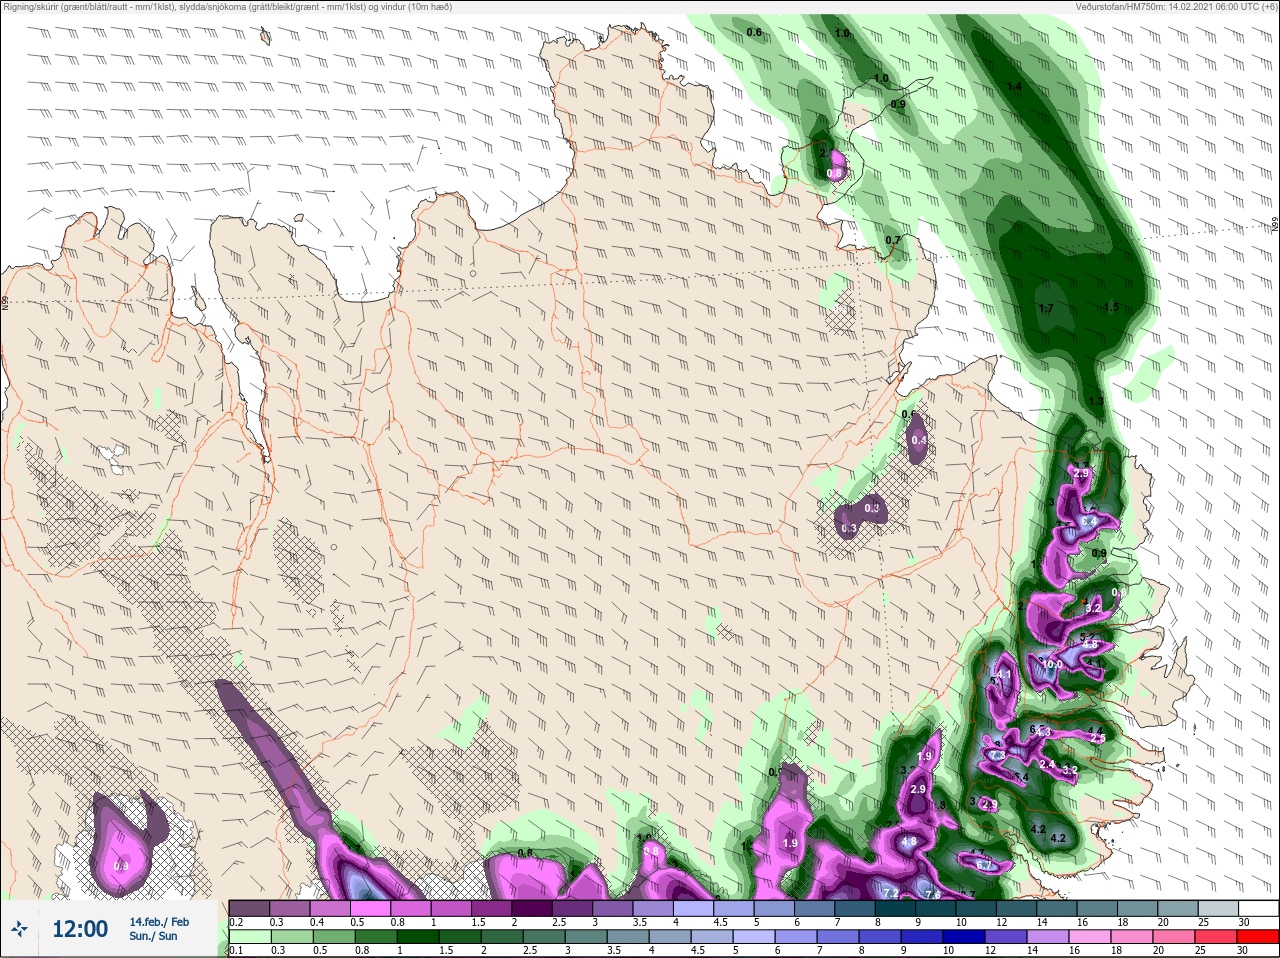
Task: Select the dark navy 10 swatch in lower legend
Action: (962, 937)
